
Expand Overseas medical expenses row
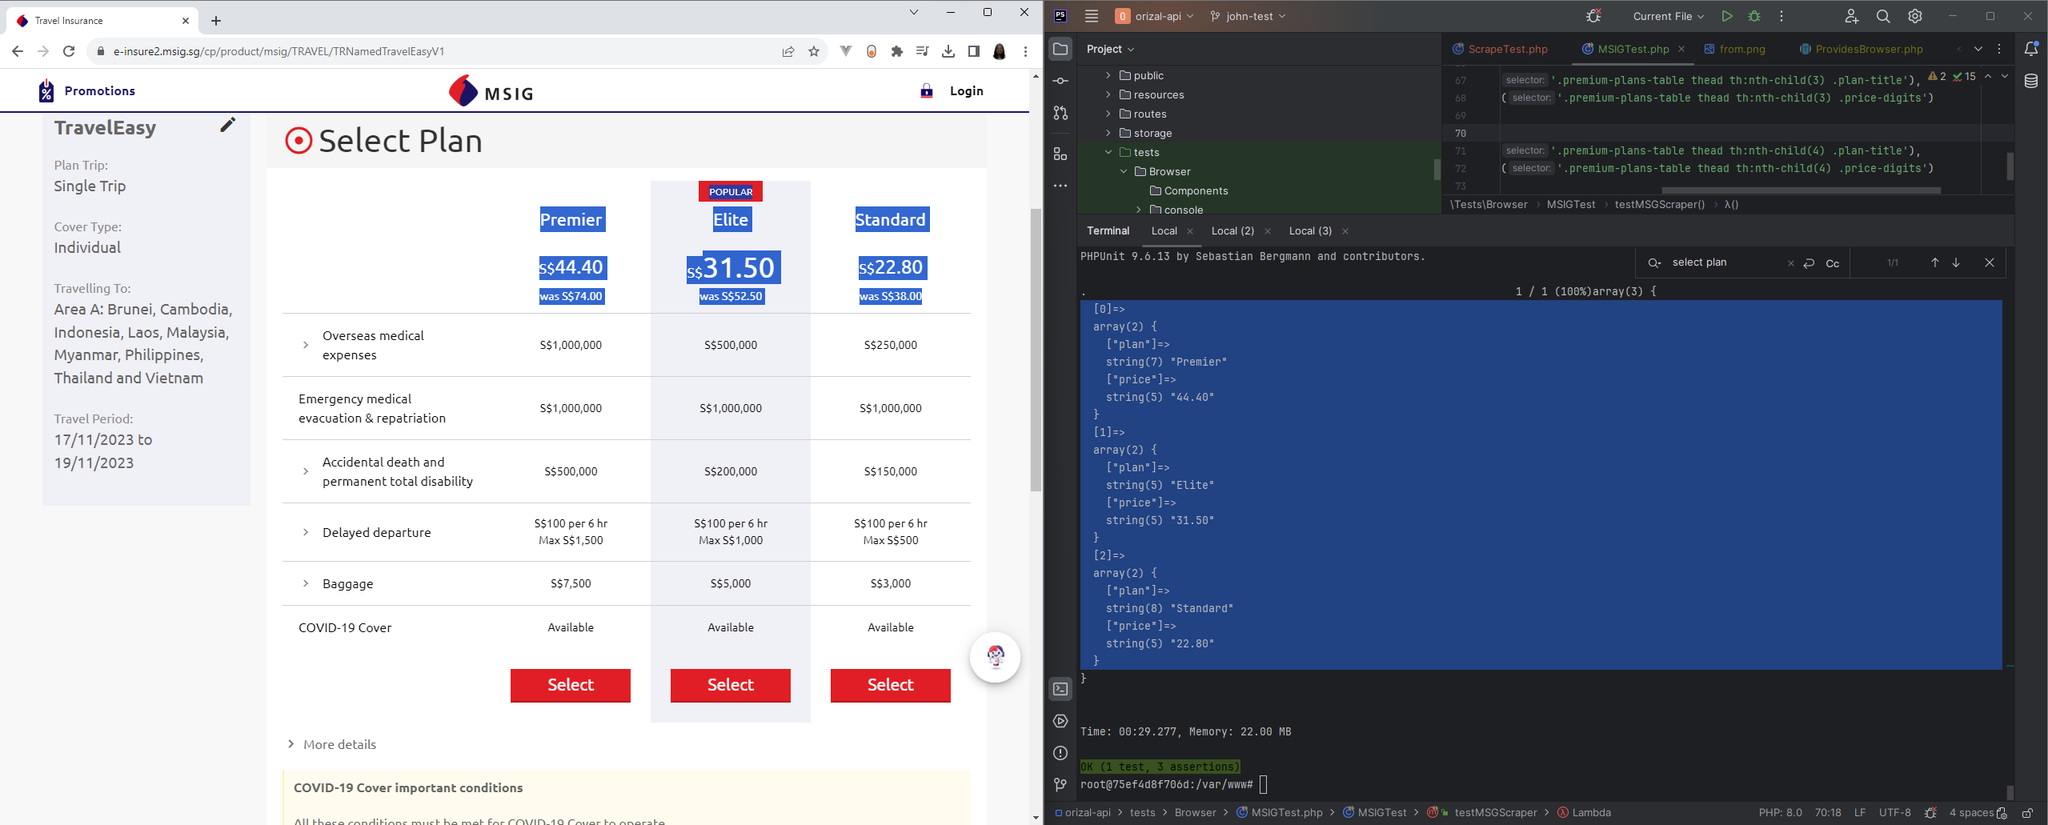pyautogui.click(x=306, y=345)
